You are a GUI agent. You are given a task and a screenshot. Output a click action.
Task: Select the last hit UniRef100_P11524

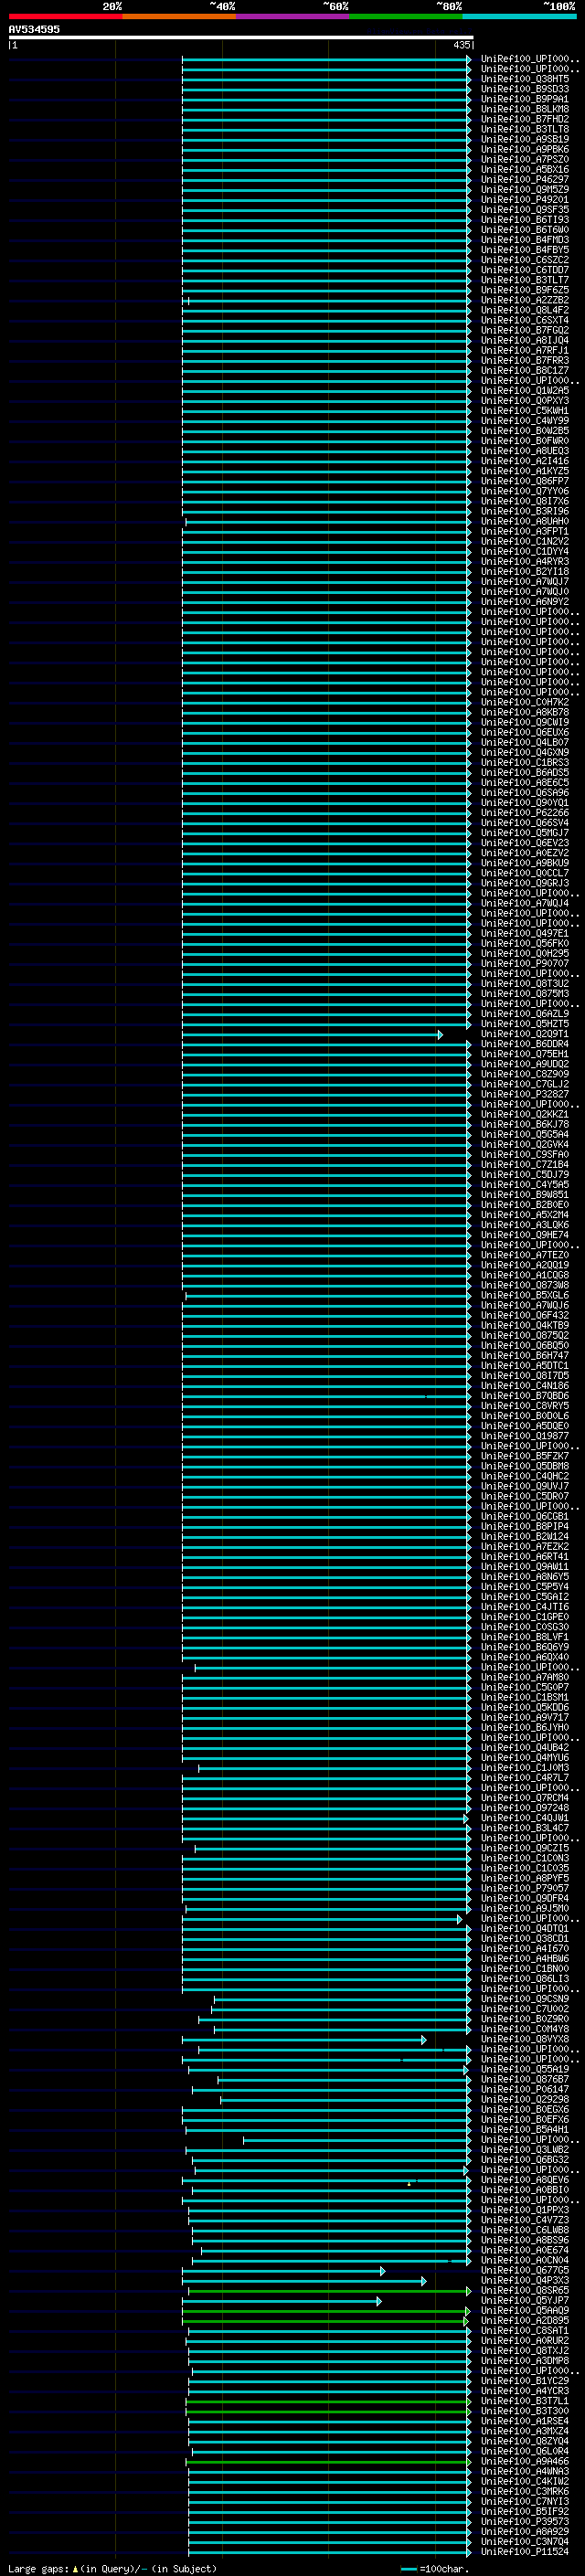pyautogui.click(x=524, y=2551)
